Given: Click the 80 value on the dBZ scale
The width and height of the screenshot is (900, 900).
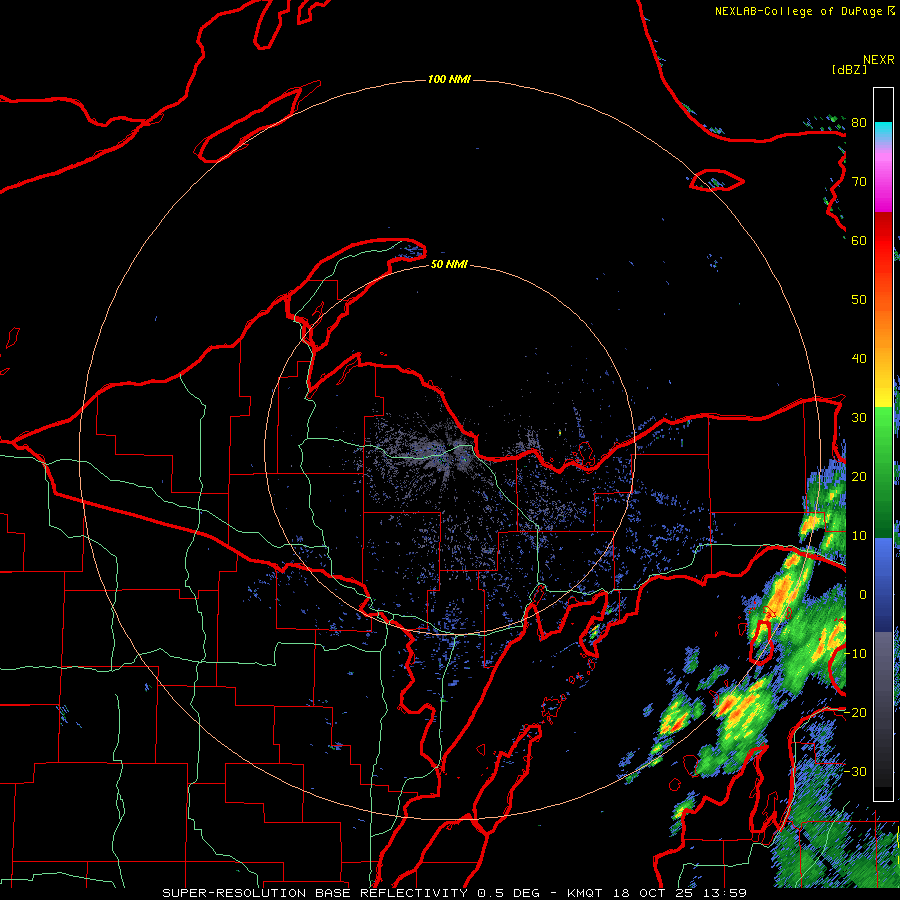Looking at the screenshot, I should [859, 123].
